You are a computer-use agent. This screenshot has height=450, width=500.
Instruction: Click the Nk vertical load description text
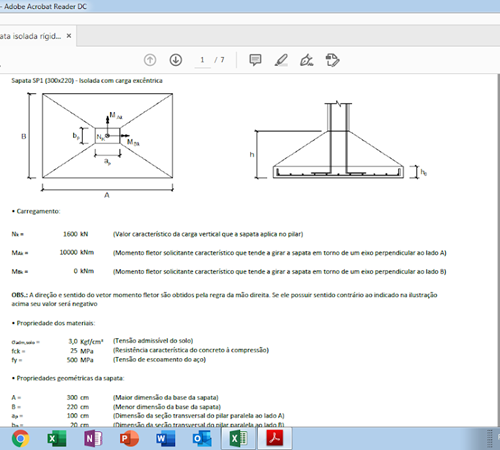[x=208, y=234]
